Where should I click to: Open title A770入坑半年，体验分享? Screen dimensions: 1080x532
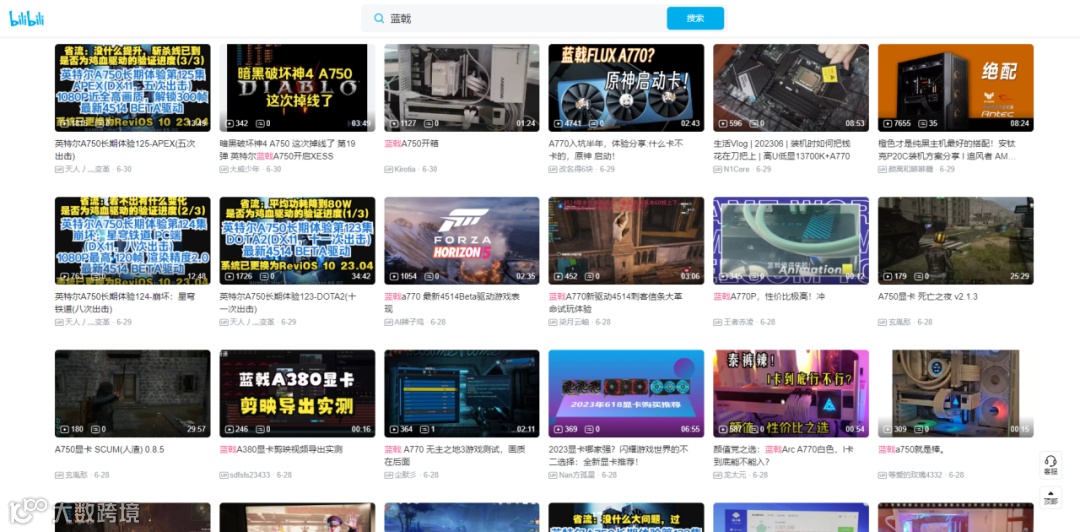click(x=616, y=150)
